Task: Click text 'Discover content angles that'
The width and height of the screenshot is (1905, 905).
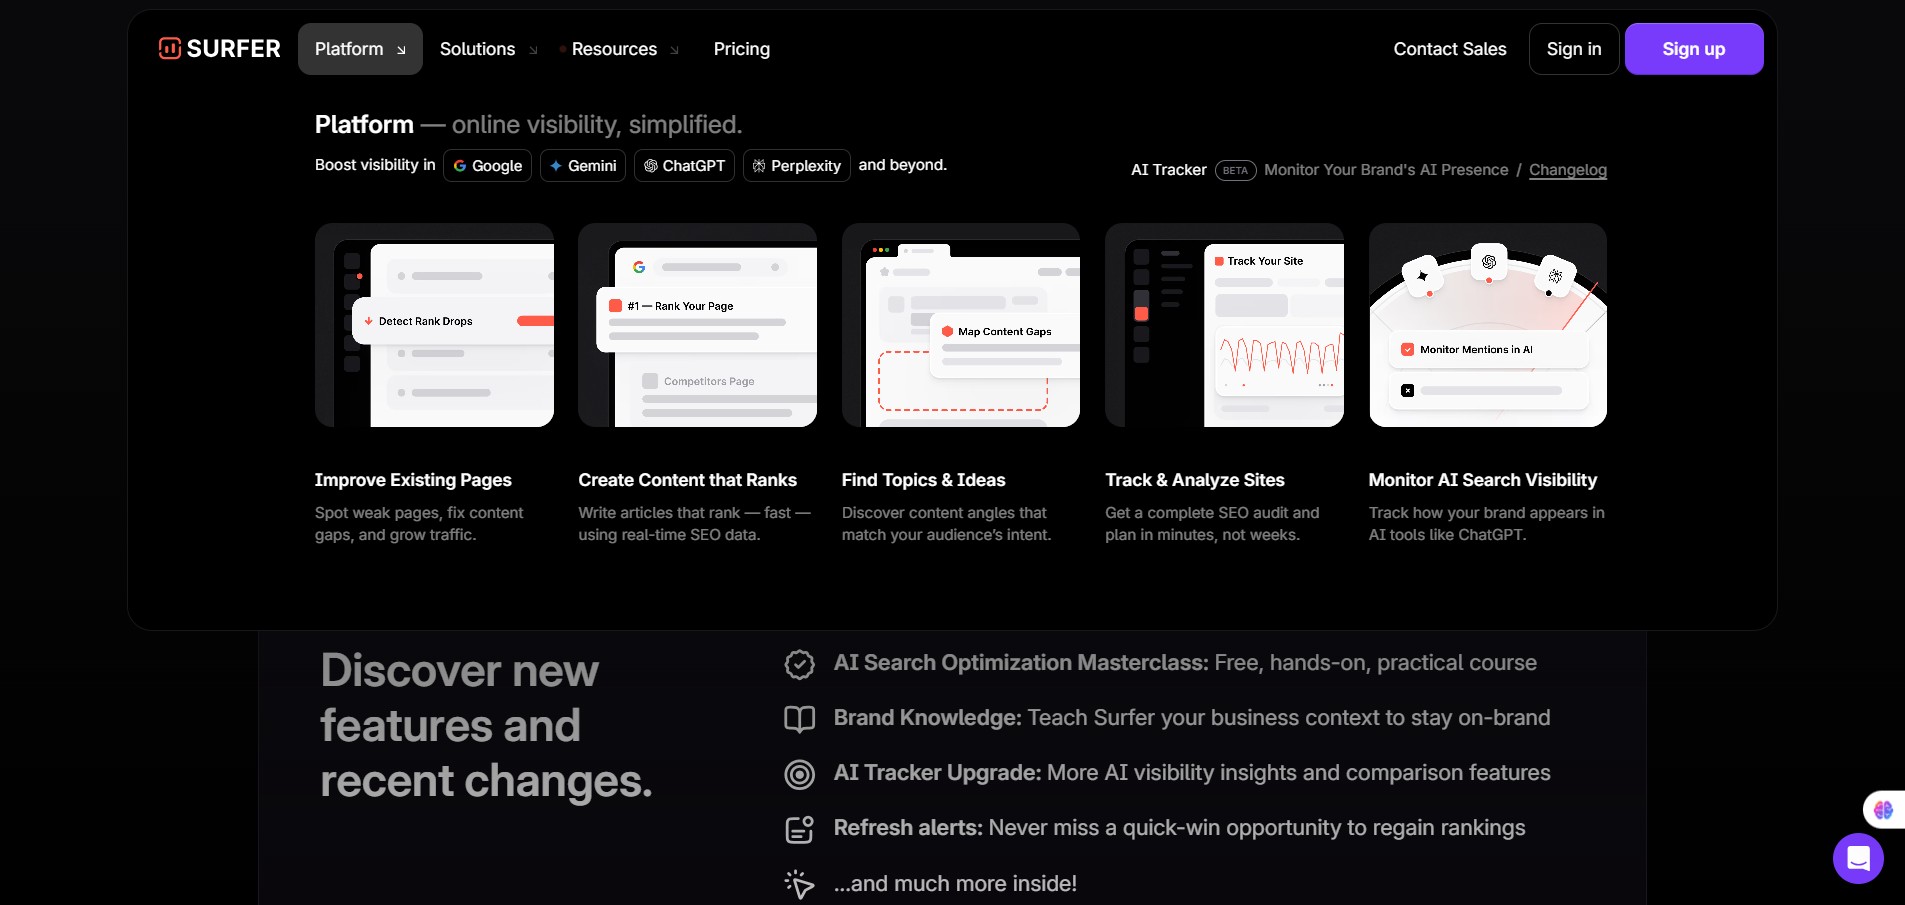Action: tap(944, 513)
